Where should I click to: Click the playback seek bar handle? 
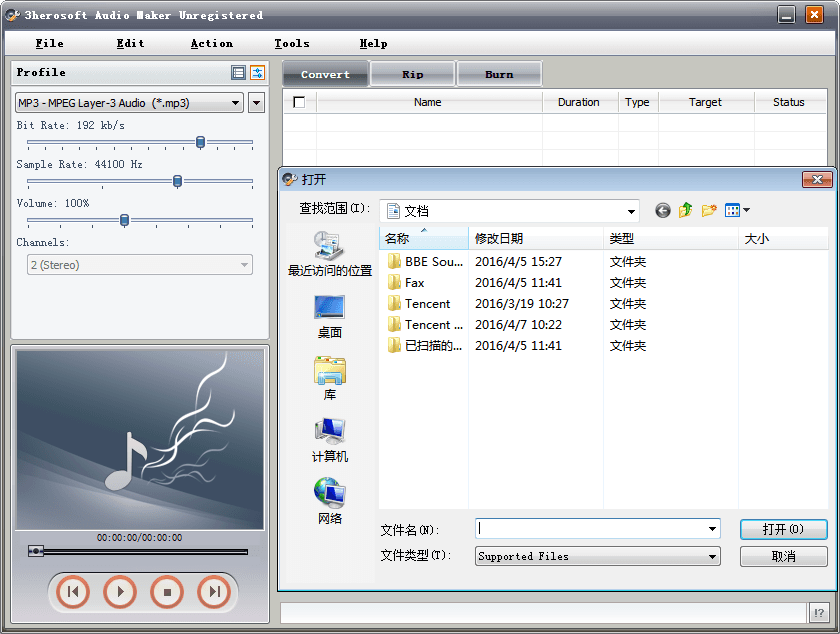point(35,551)
